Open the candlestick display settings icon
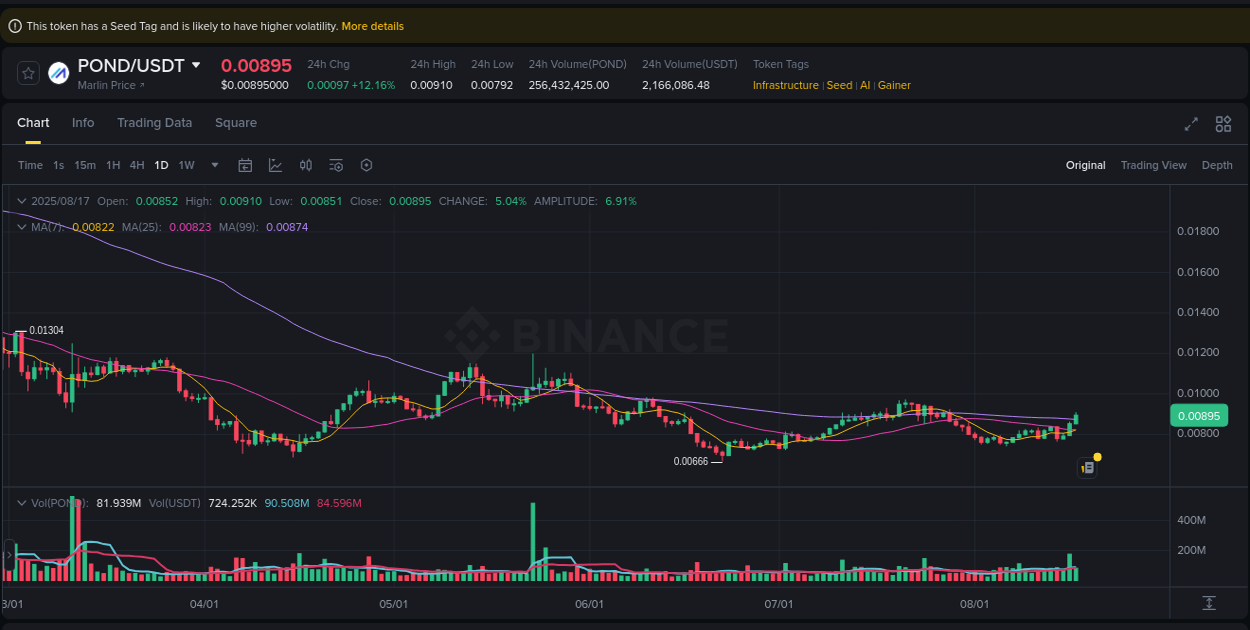 tap(306, 164)
